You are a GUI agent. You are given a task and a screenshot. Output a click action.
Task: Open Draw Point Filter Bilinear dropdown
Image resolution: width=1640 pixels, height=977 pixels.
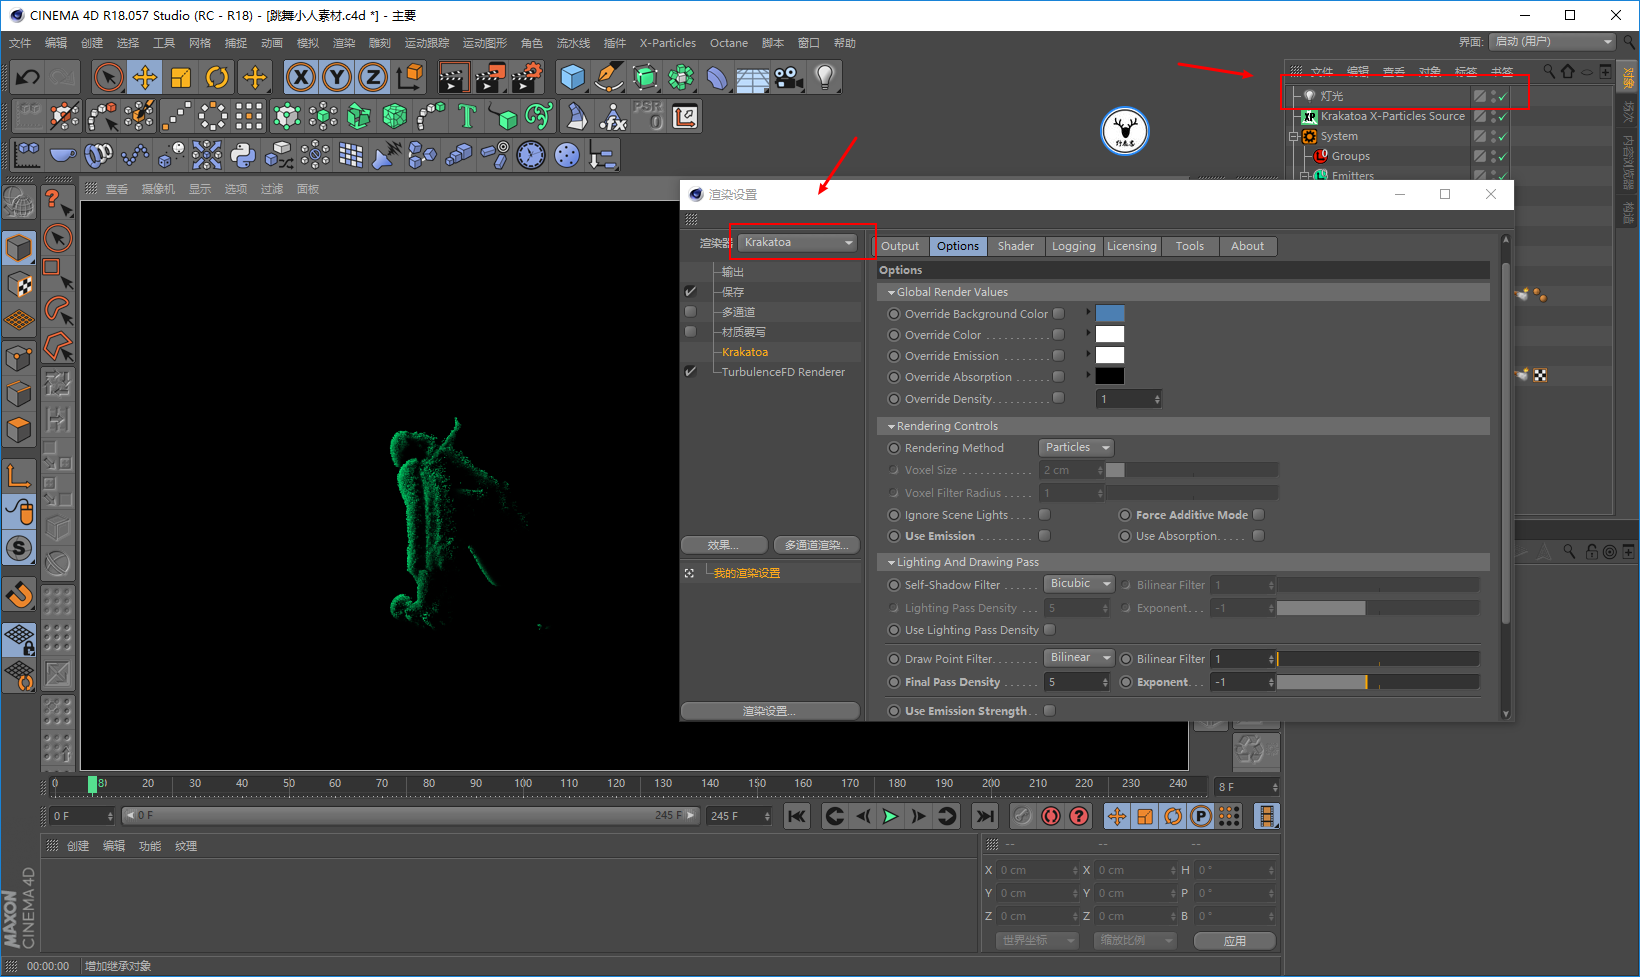coord(1079,657)
